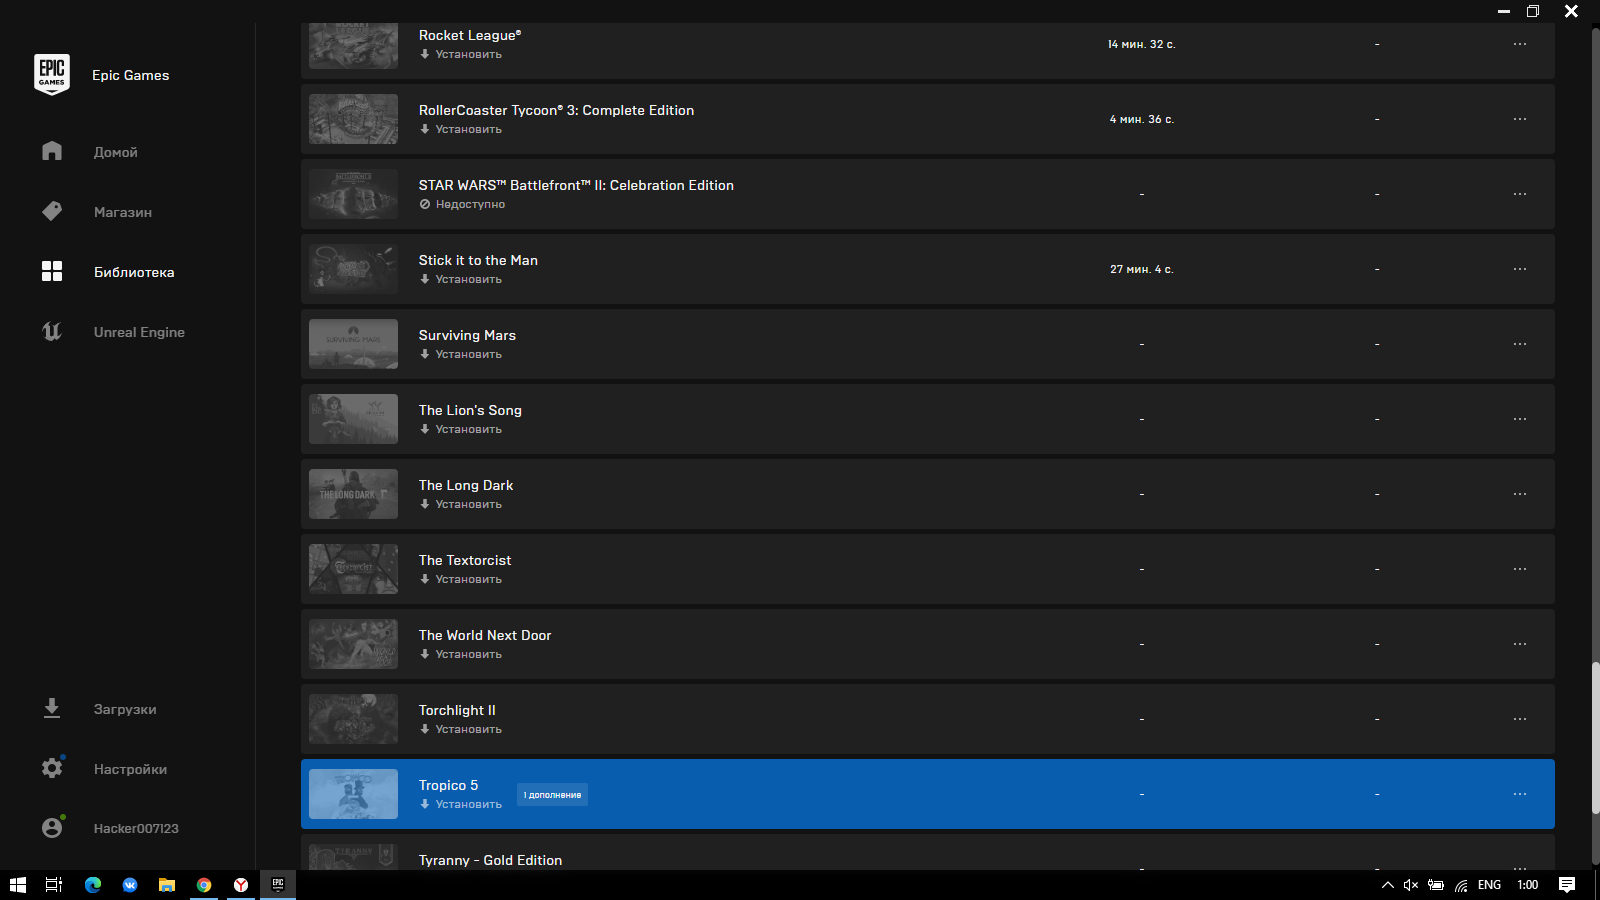This screenshot has width=1600, height=900.
Task: Click The Textorcist thumbnail
Action: point(353,569)
